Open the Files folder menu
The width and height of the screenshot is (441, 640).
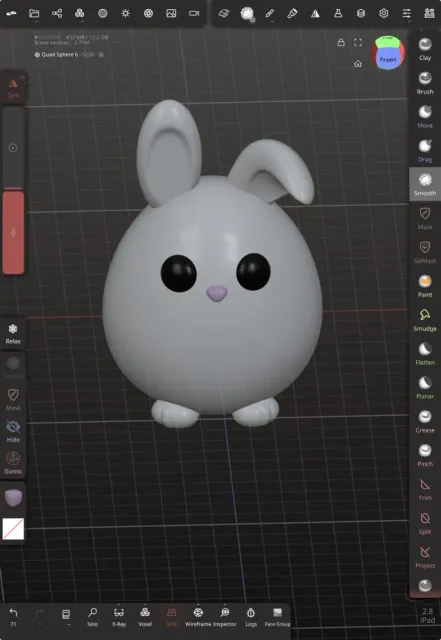[34, 13]
